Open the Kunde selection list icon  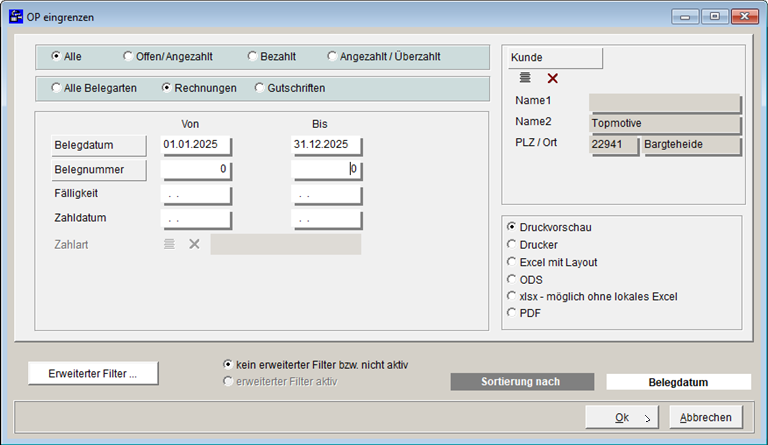525,77
